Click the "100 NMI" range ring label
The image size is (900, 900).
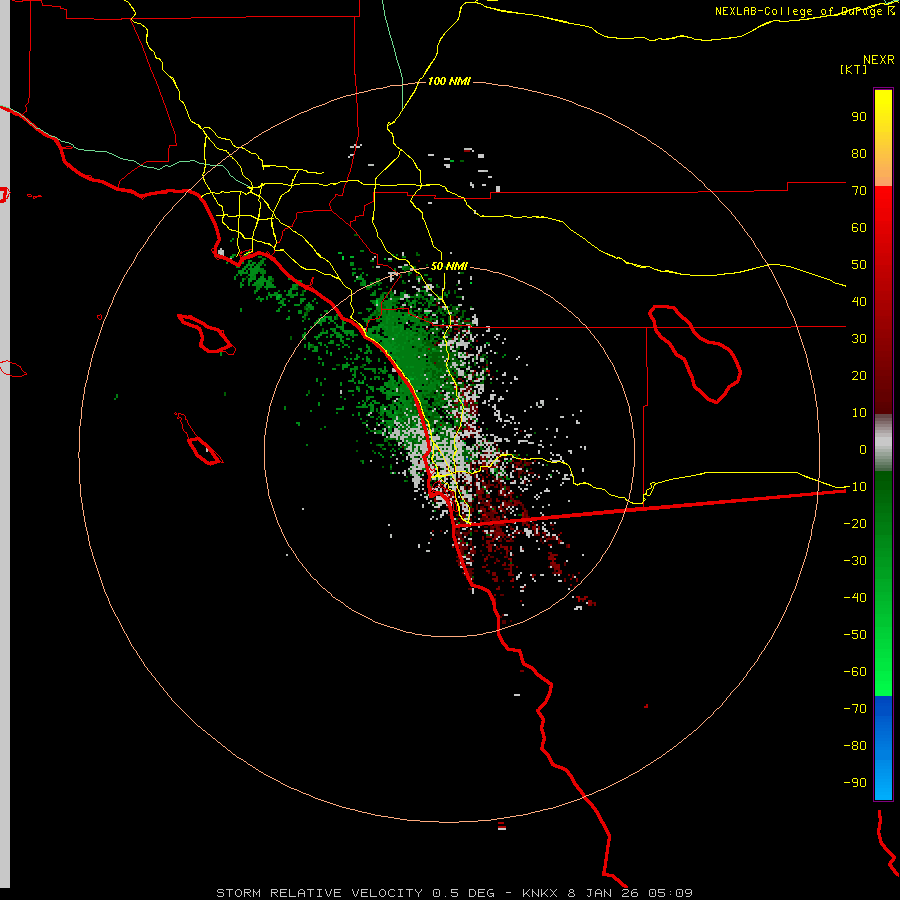(x=449, y=82)
